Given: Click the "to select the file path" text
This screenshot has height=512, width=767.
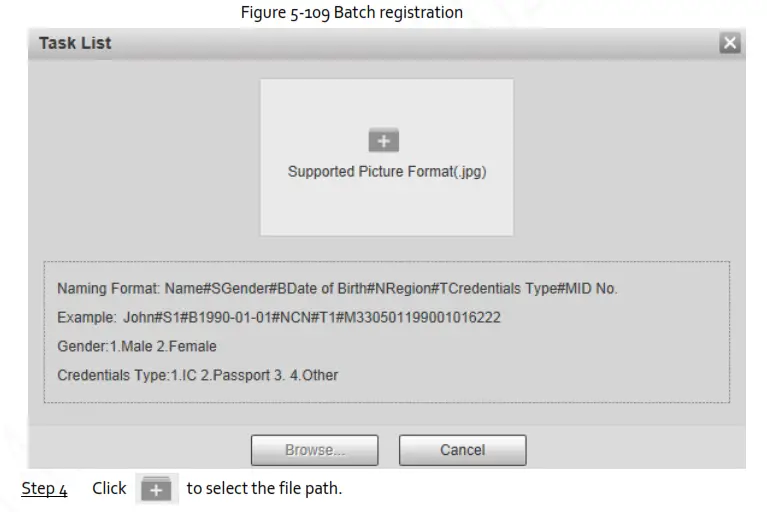Looking at the screenshot, I should [x=264, y=489].
